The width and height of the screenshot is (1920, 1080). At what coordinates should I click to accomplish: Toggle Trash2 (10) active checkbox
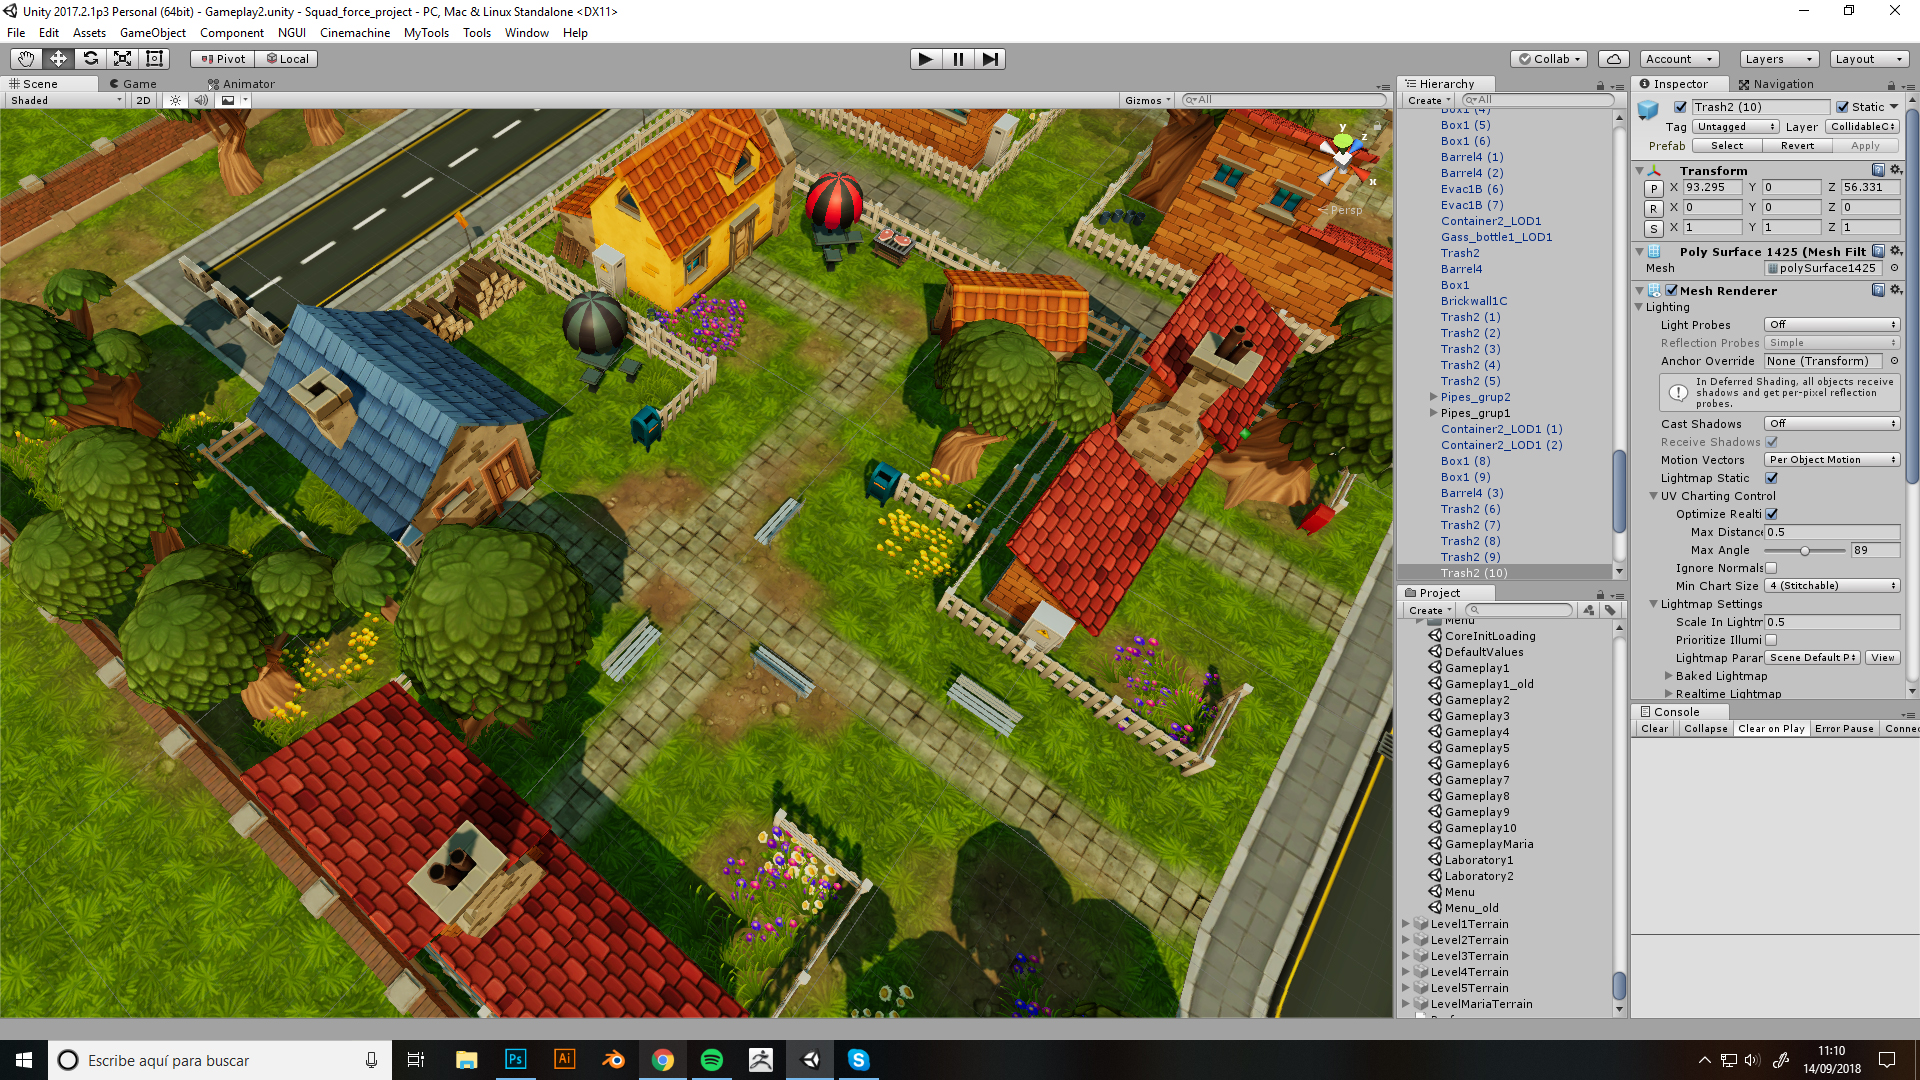point(1681,107)
